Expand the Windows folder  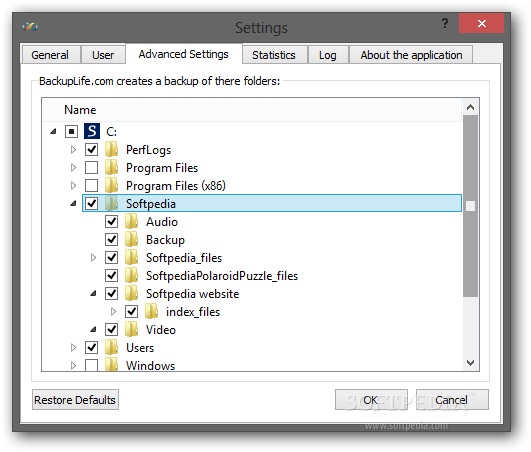pos(73,365)
